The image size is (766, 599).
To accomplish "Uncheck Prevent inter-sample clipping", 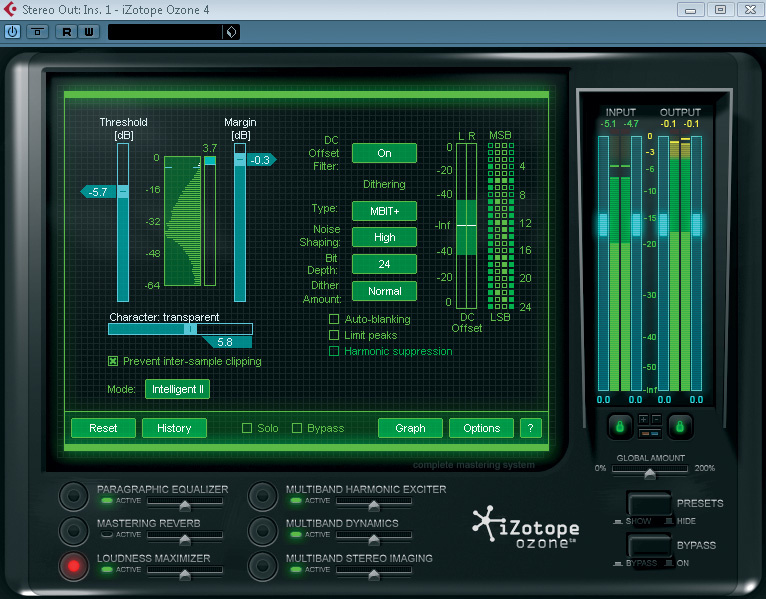I will click(x=113, y=361).
